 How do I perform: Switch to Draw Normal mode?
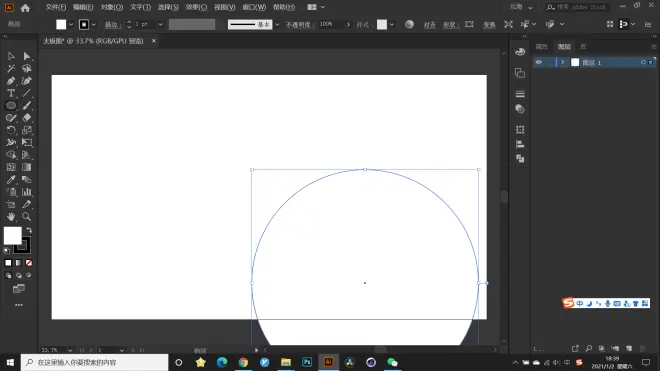pyautogui.click(x=8, y=275)
